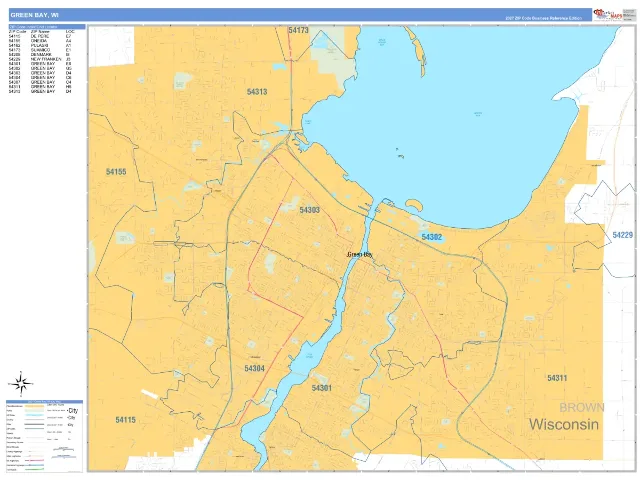
Task: Select the DE PERE row in ZIP index
Action: pyautogui.click(x=40, y=36)
